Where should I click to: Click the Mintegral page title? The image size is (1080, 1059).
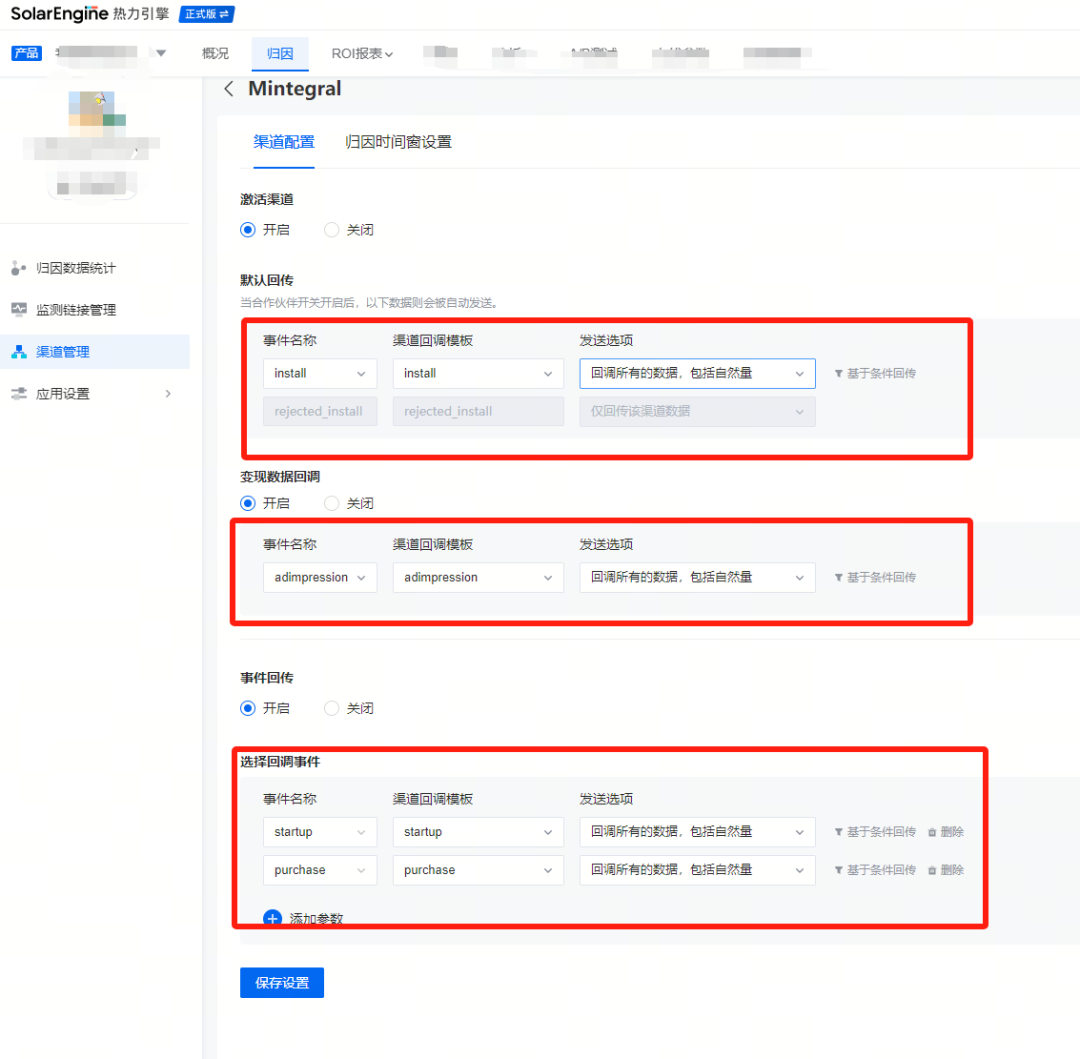295,89
